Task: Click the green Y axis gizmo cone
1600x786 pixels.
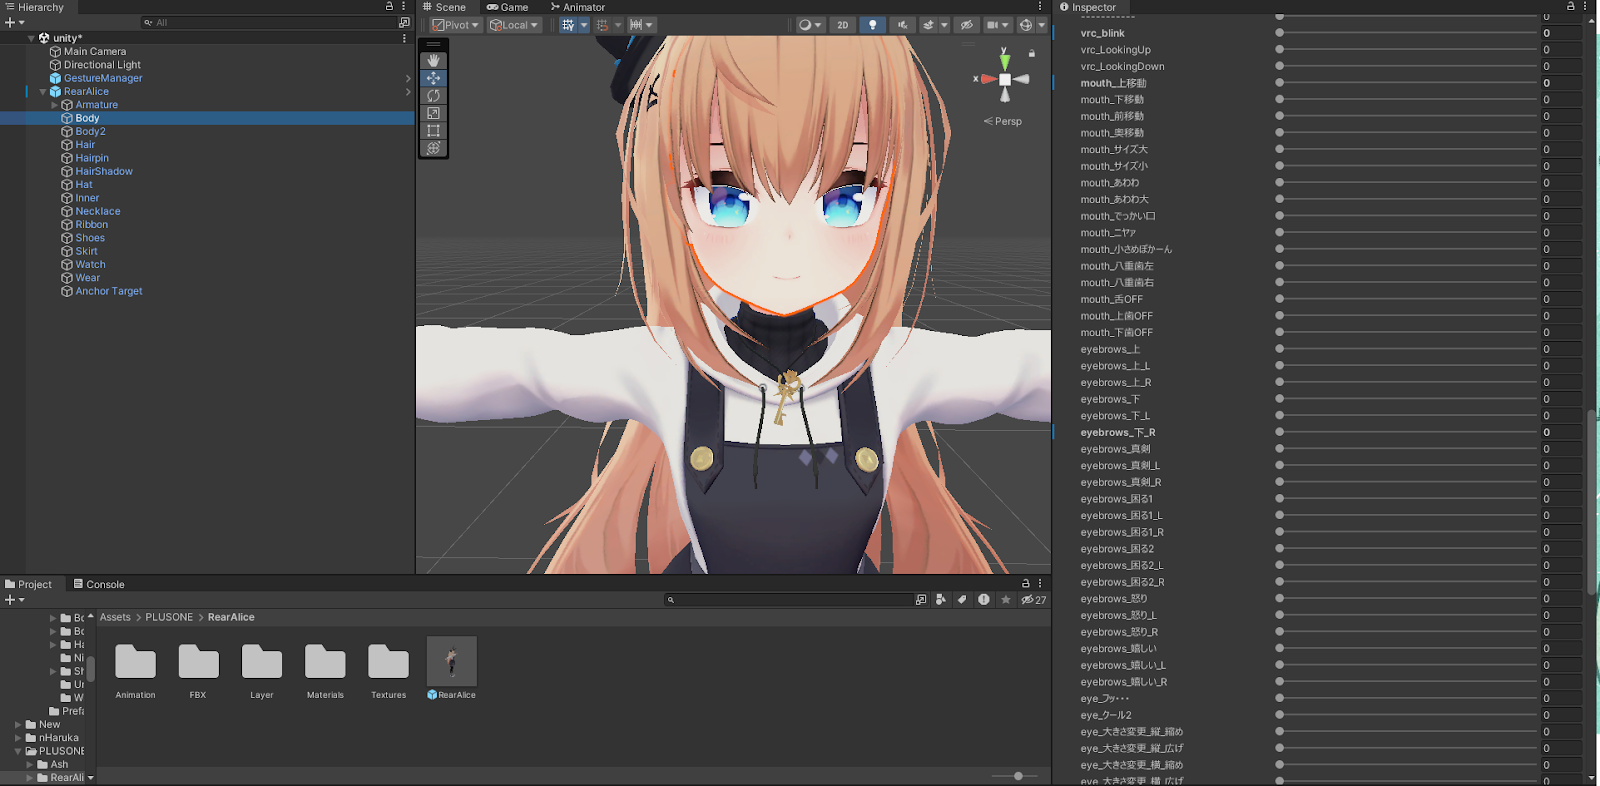Action: point(1005,62)
